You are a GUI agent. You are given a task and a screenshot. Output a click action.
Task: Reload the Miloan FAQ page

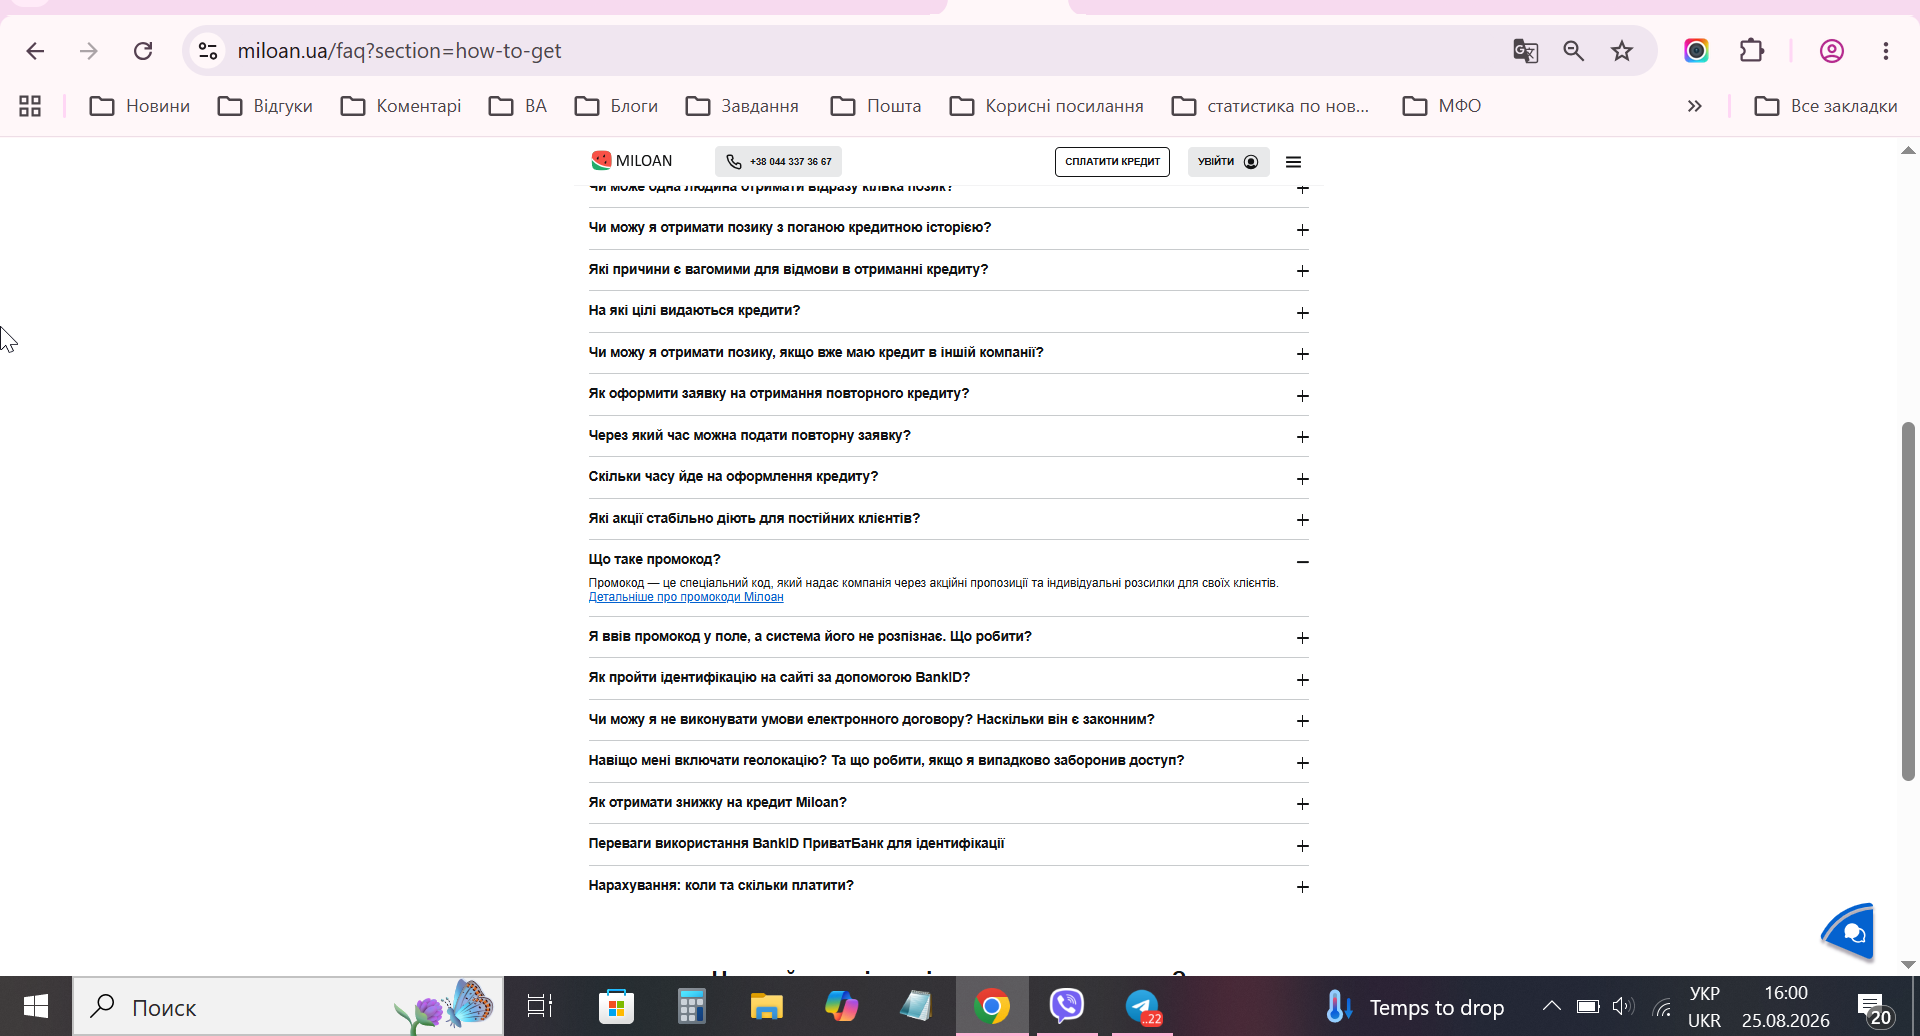(x=143, y=51)
